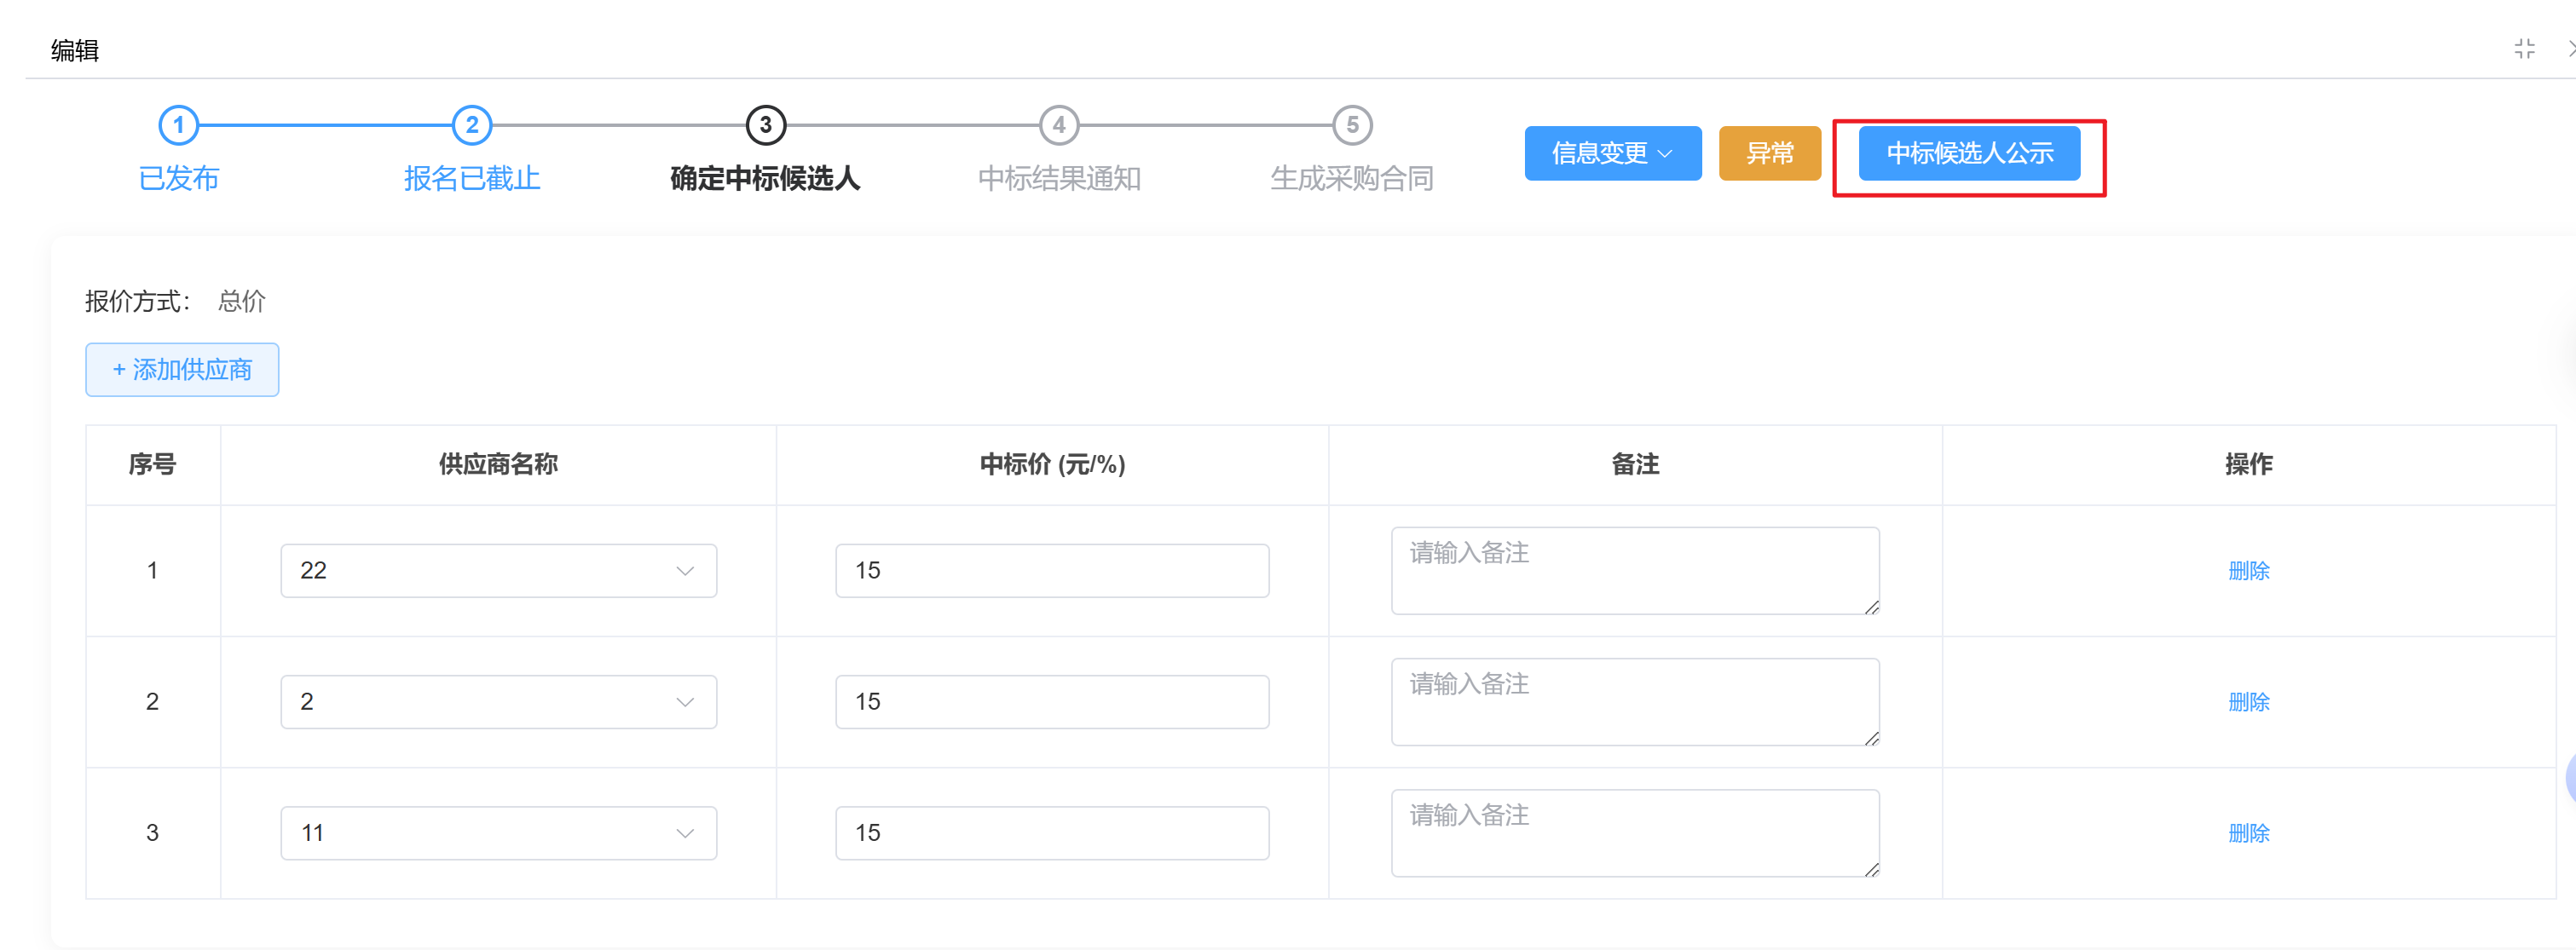Click the 总价 value text
This screenshot has height=950, width=2576.
(x=241, y=301)
